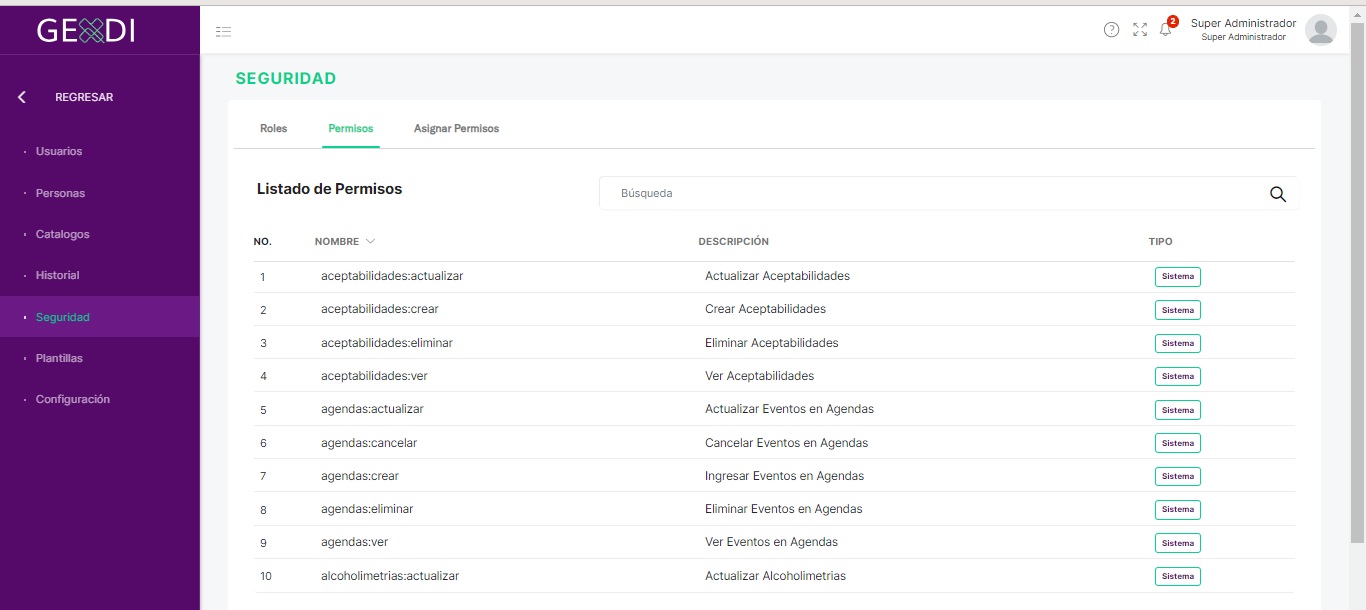Click Sistema tag for aceptabilidades:crear

(1177, 310)
